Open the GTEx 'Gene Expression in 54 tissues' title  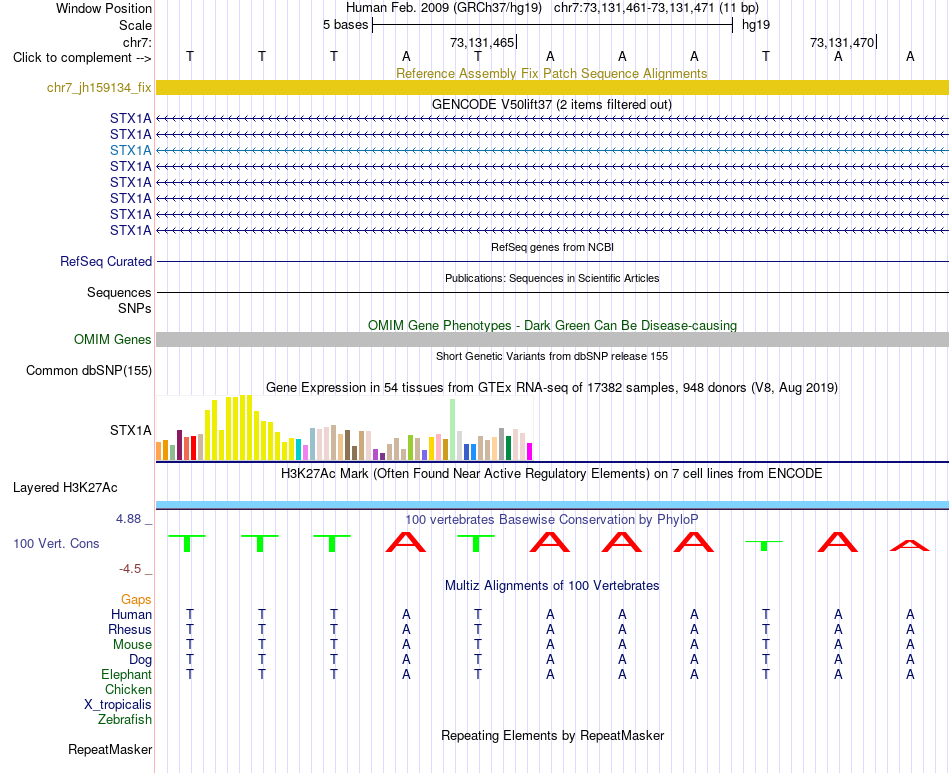(552, 387)
